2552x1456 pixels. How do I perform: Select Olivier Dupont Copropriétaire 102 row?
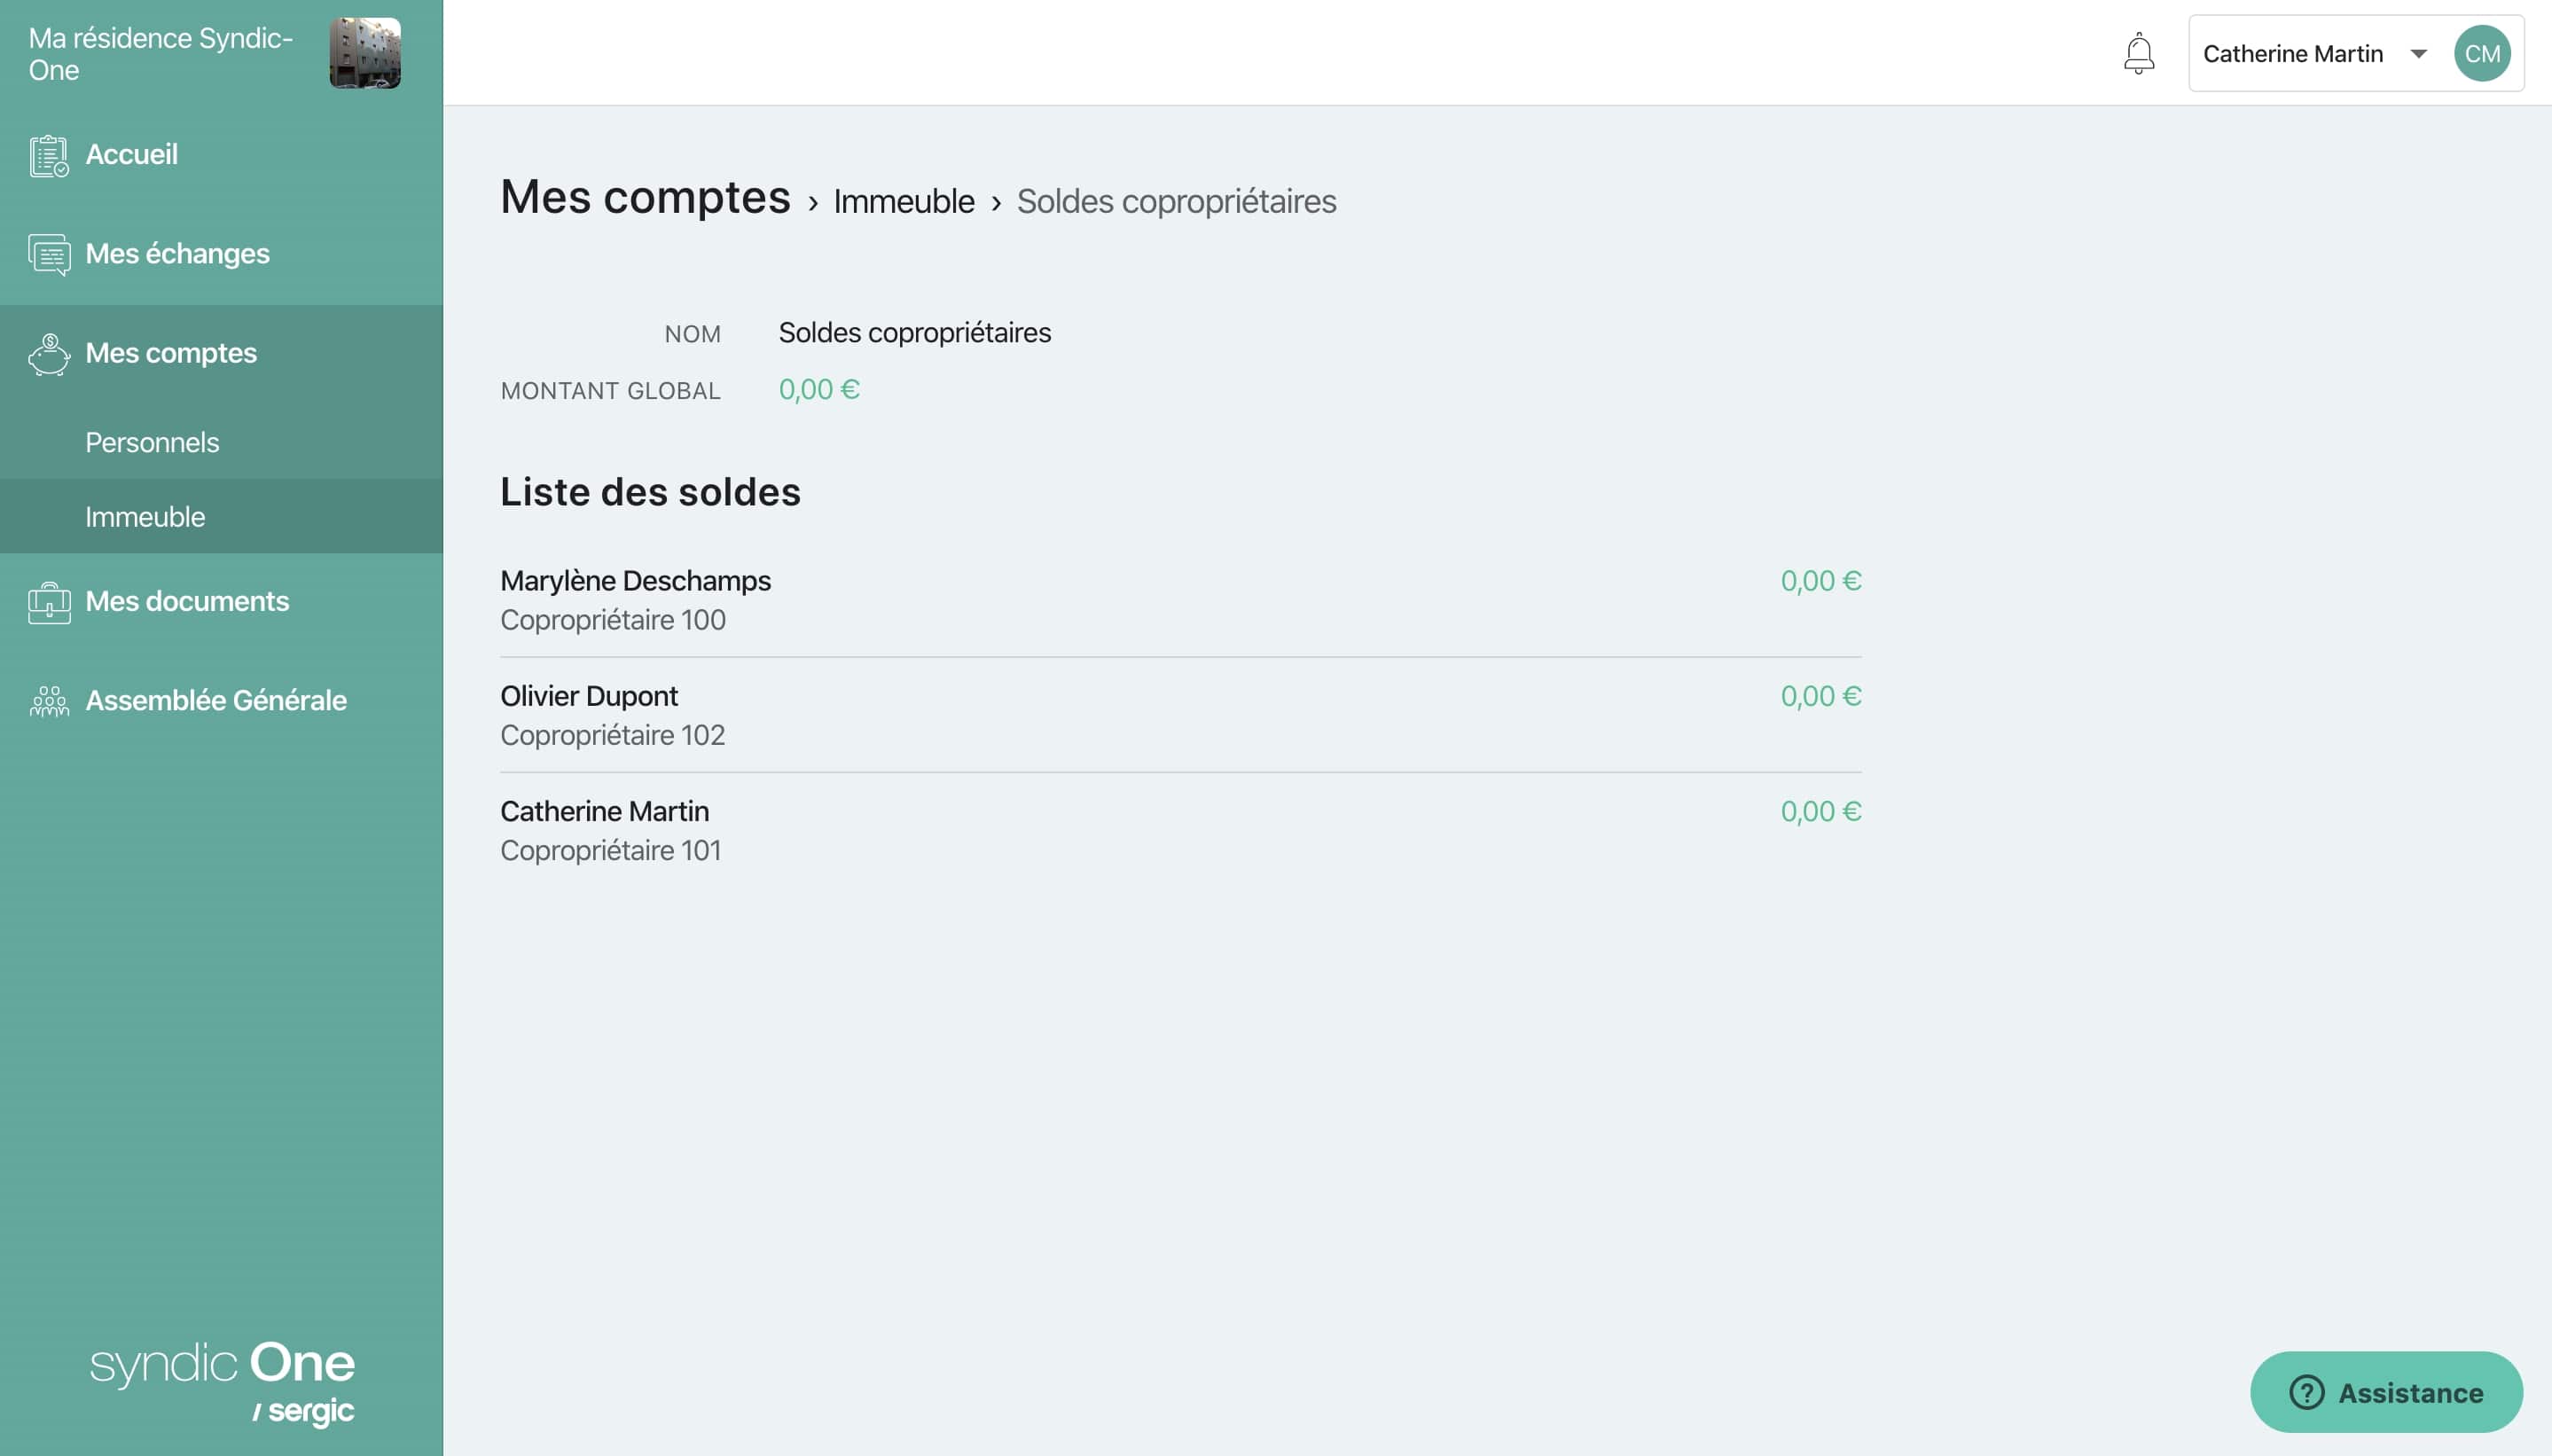coord(588,695)
